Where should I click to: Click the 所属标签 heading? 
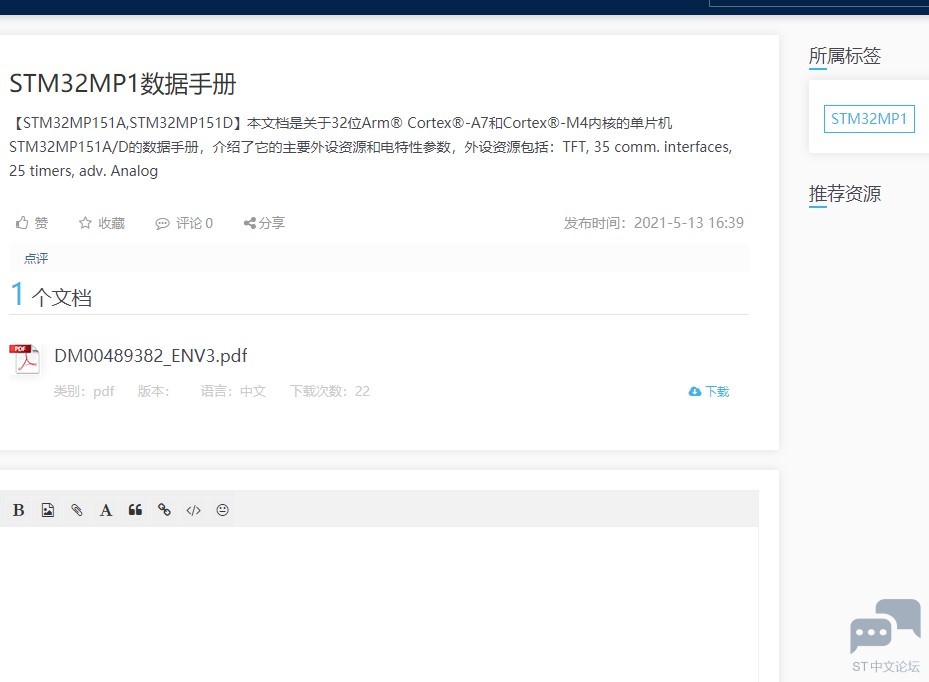[845, 56]
